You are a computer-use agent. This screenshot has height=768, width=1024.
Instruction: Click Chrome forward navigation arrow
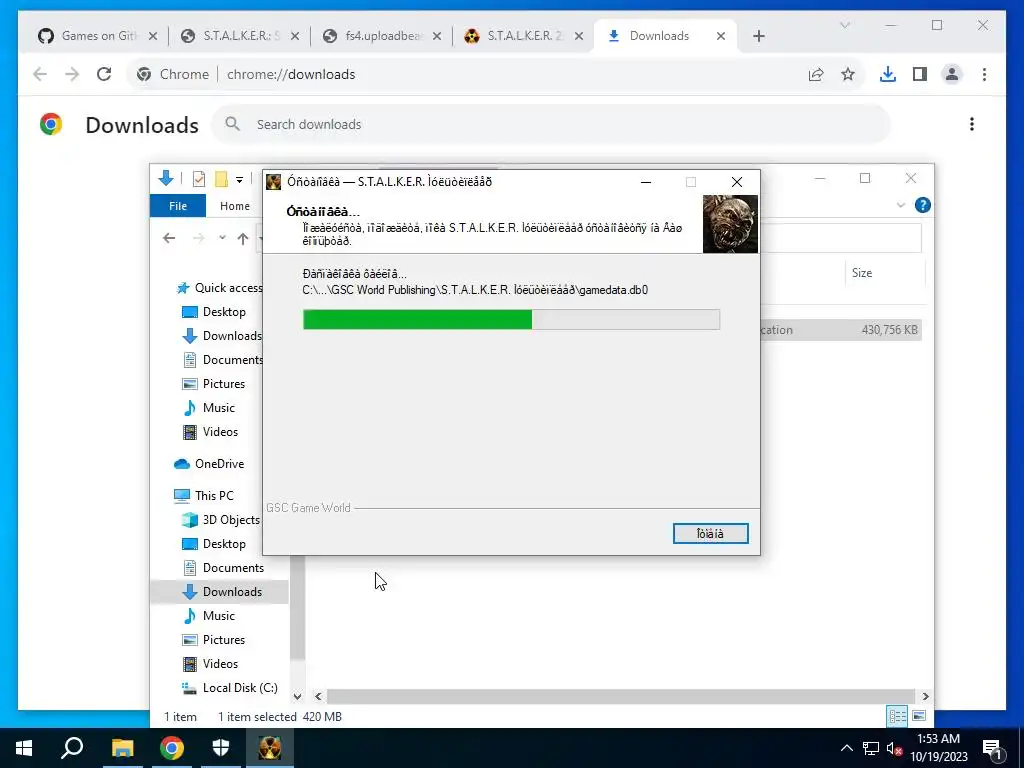click(x=72, y=74)
